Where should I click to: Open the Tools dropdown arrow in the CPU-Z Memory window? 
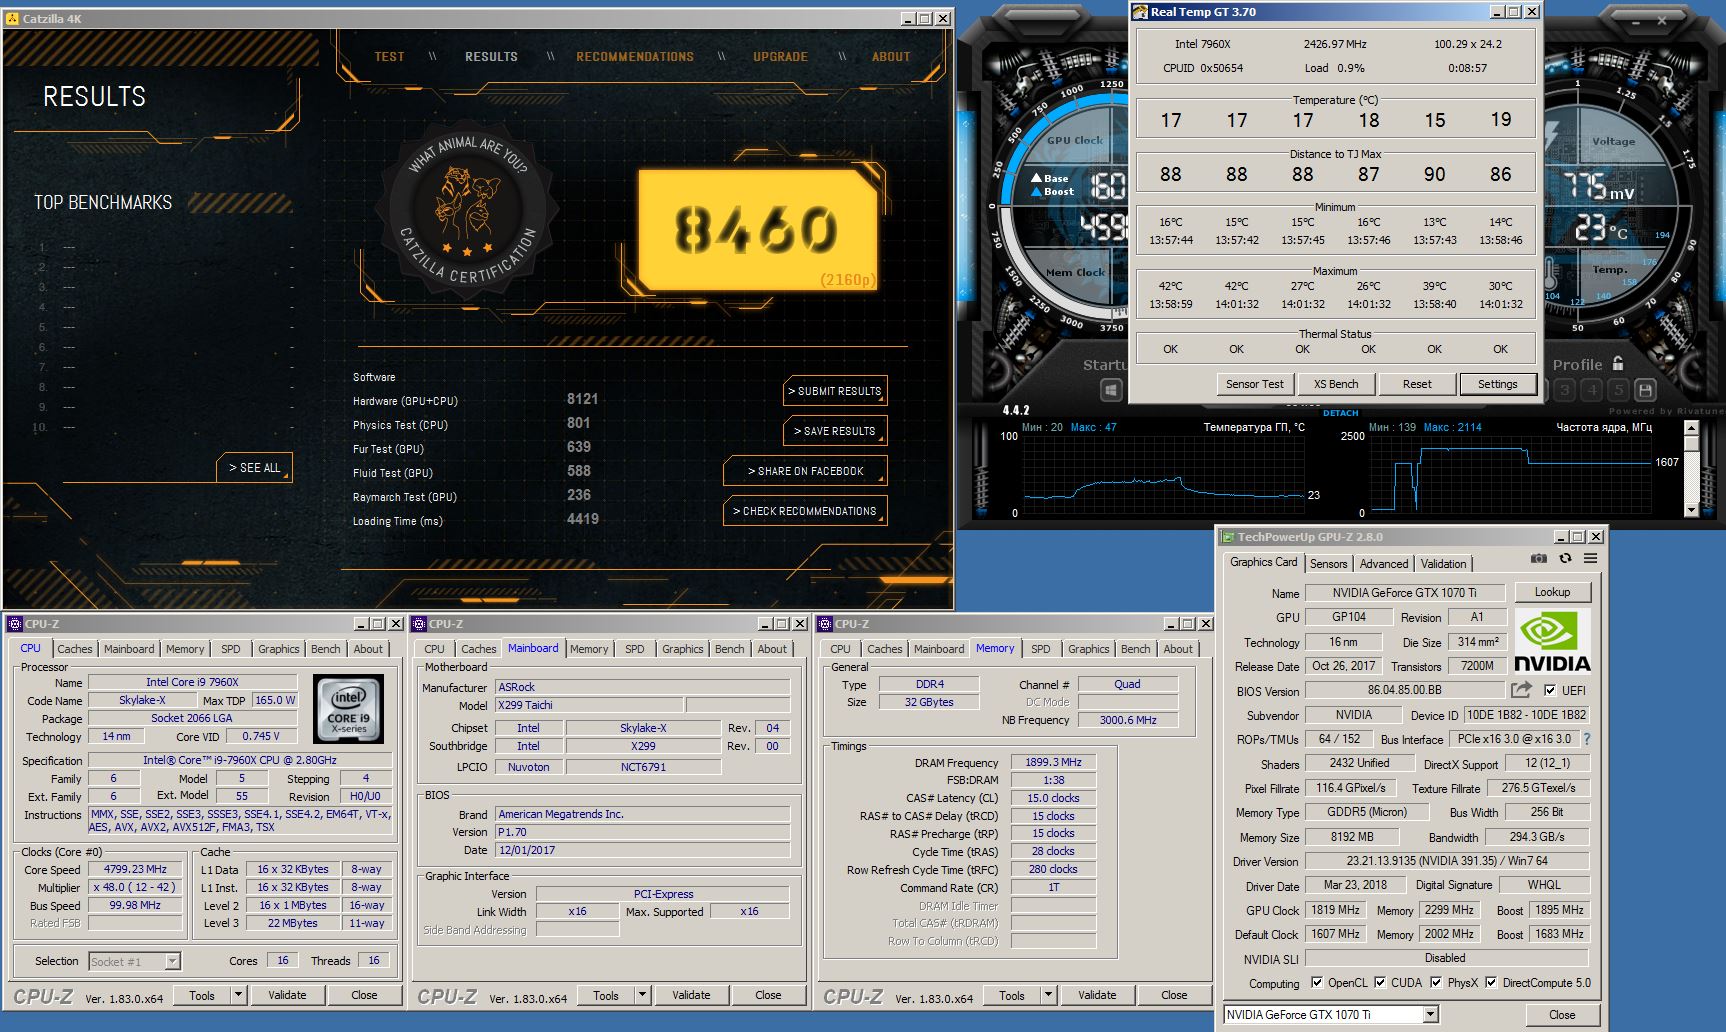1048,995
